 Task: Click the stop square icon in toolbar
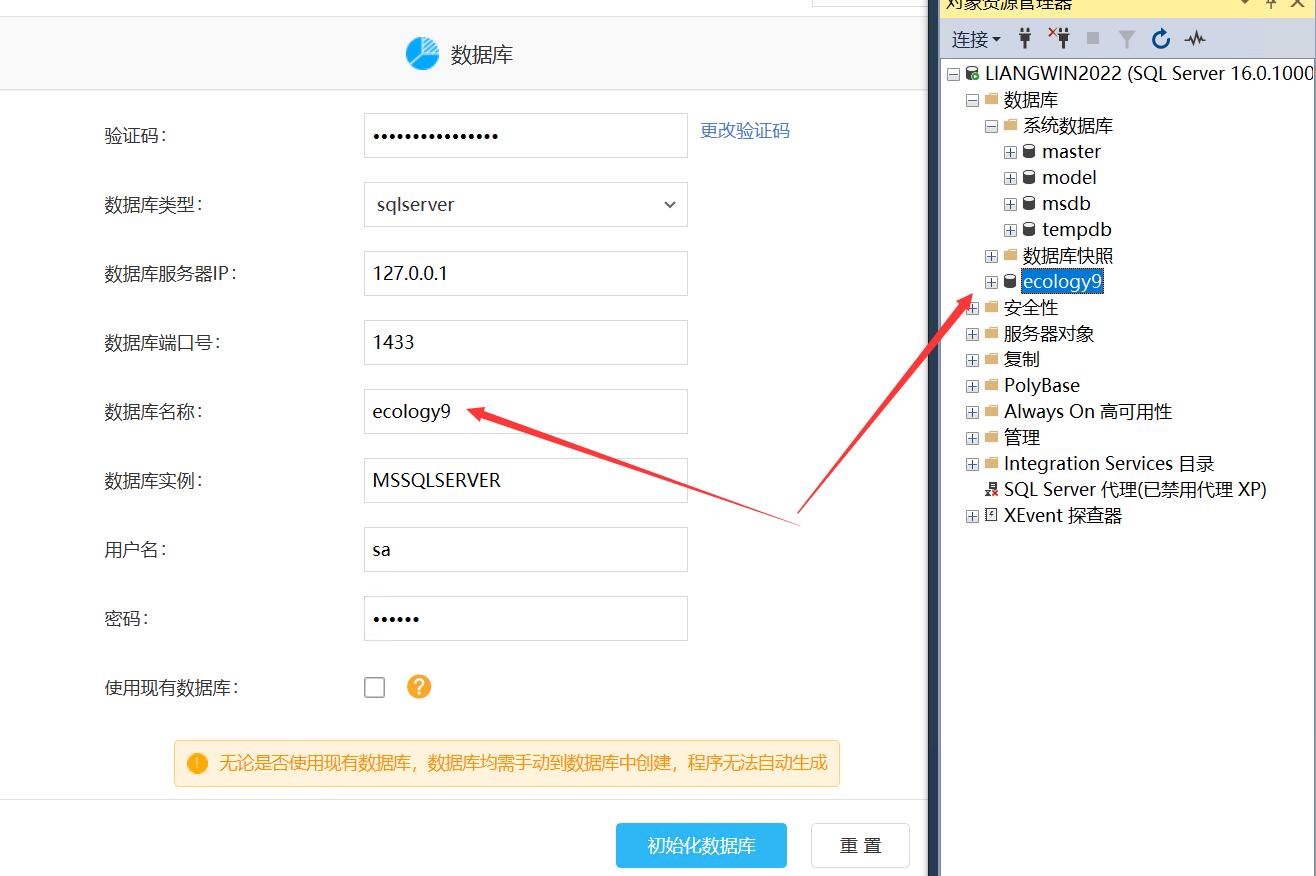pos(1093,39)
